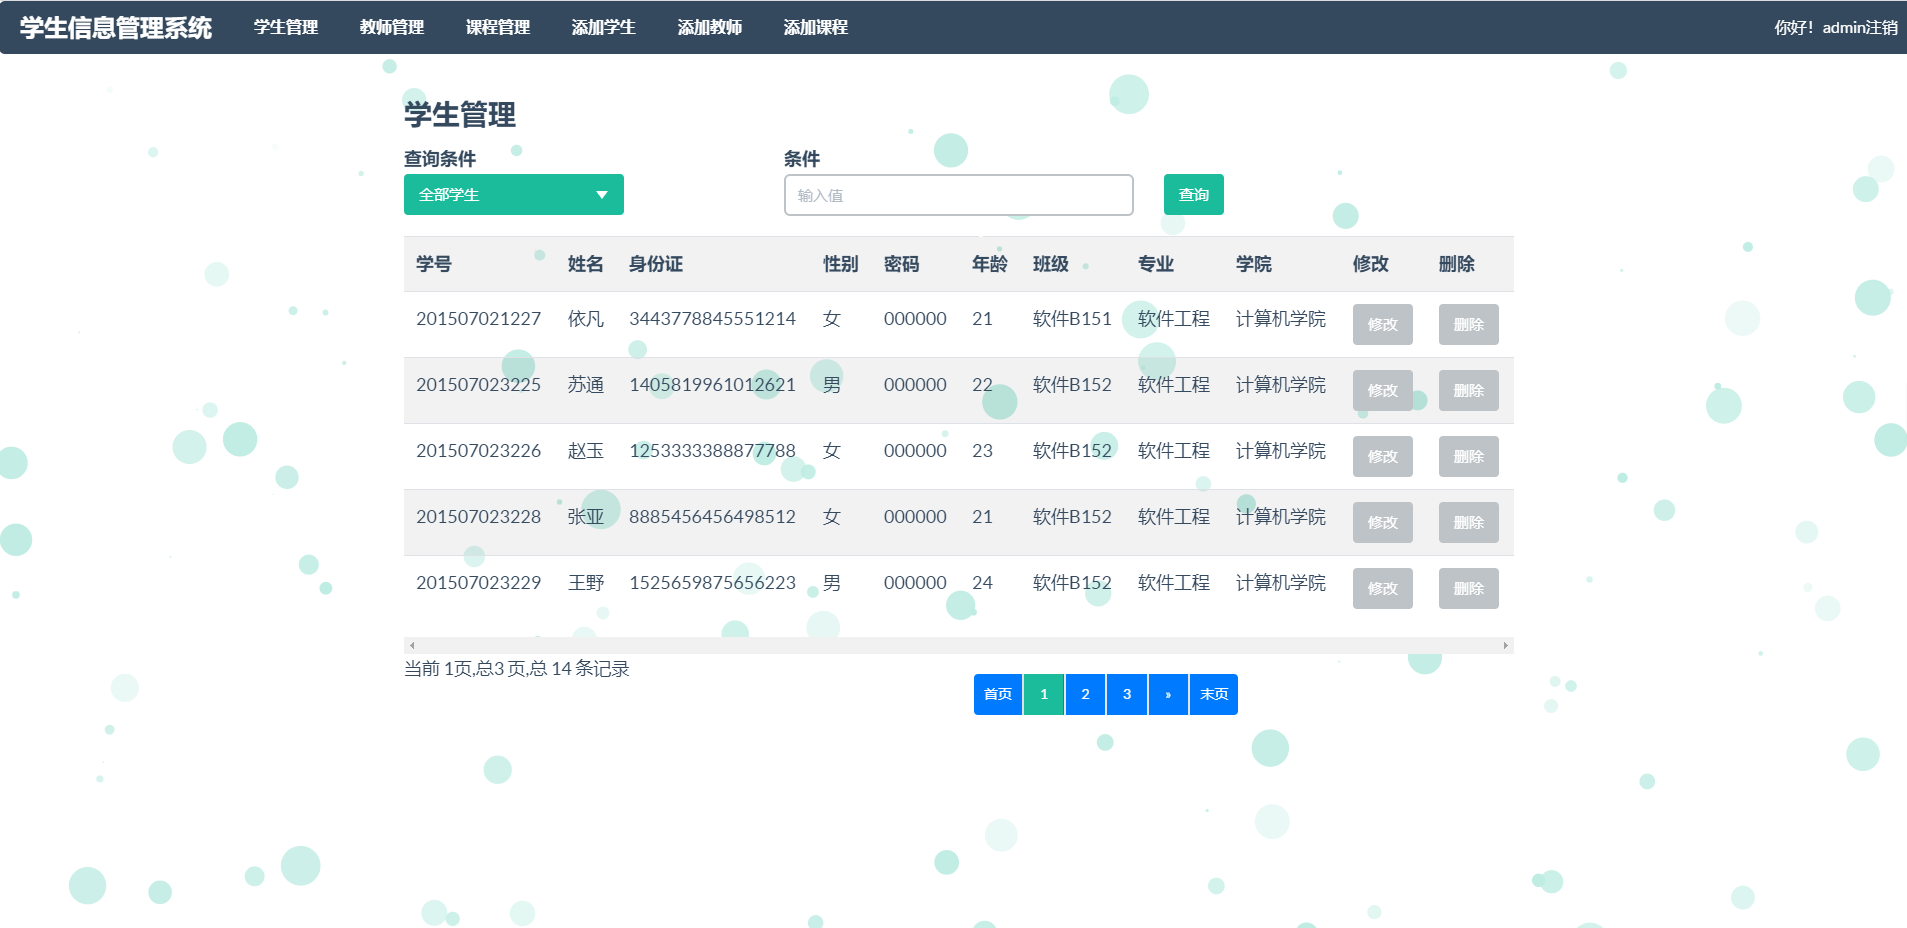Screen dimensions: 1907x928
Task: Select page 2 in pagination
Action: (1085, 694)
